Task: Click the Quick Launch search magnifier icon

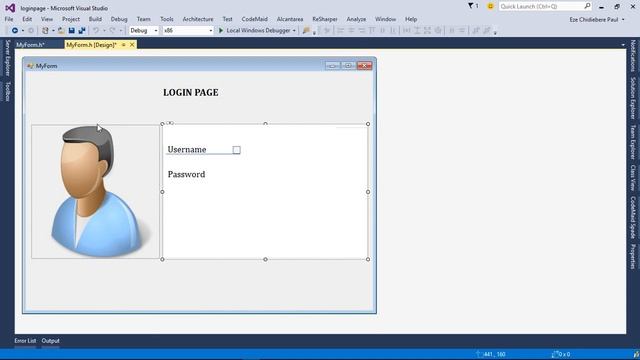Action: [587, 6]
